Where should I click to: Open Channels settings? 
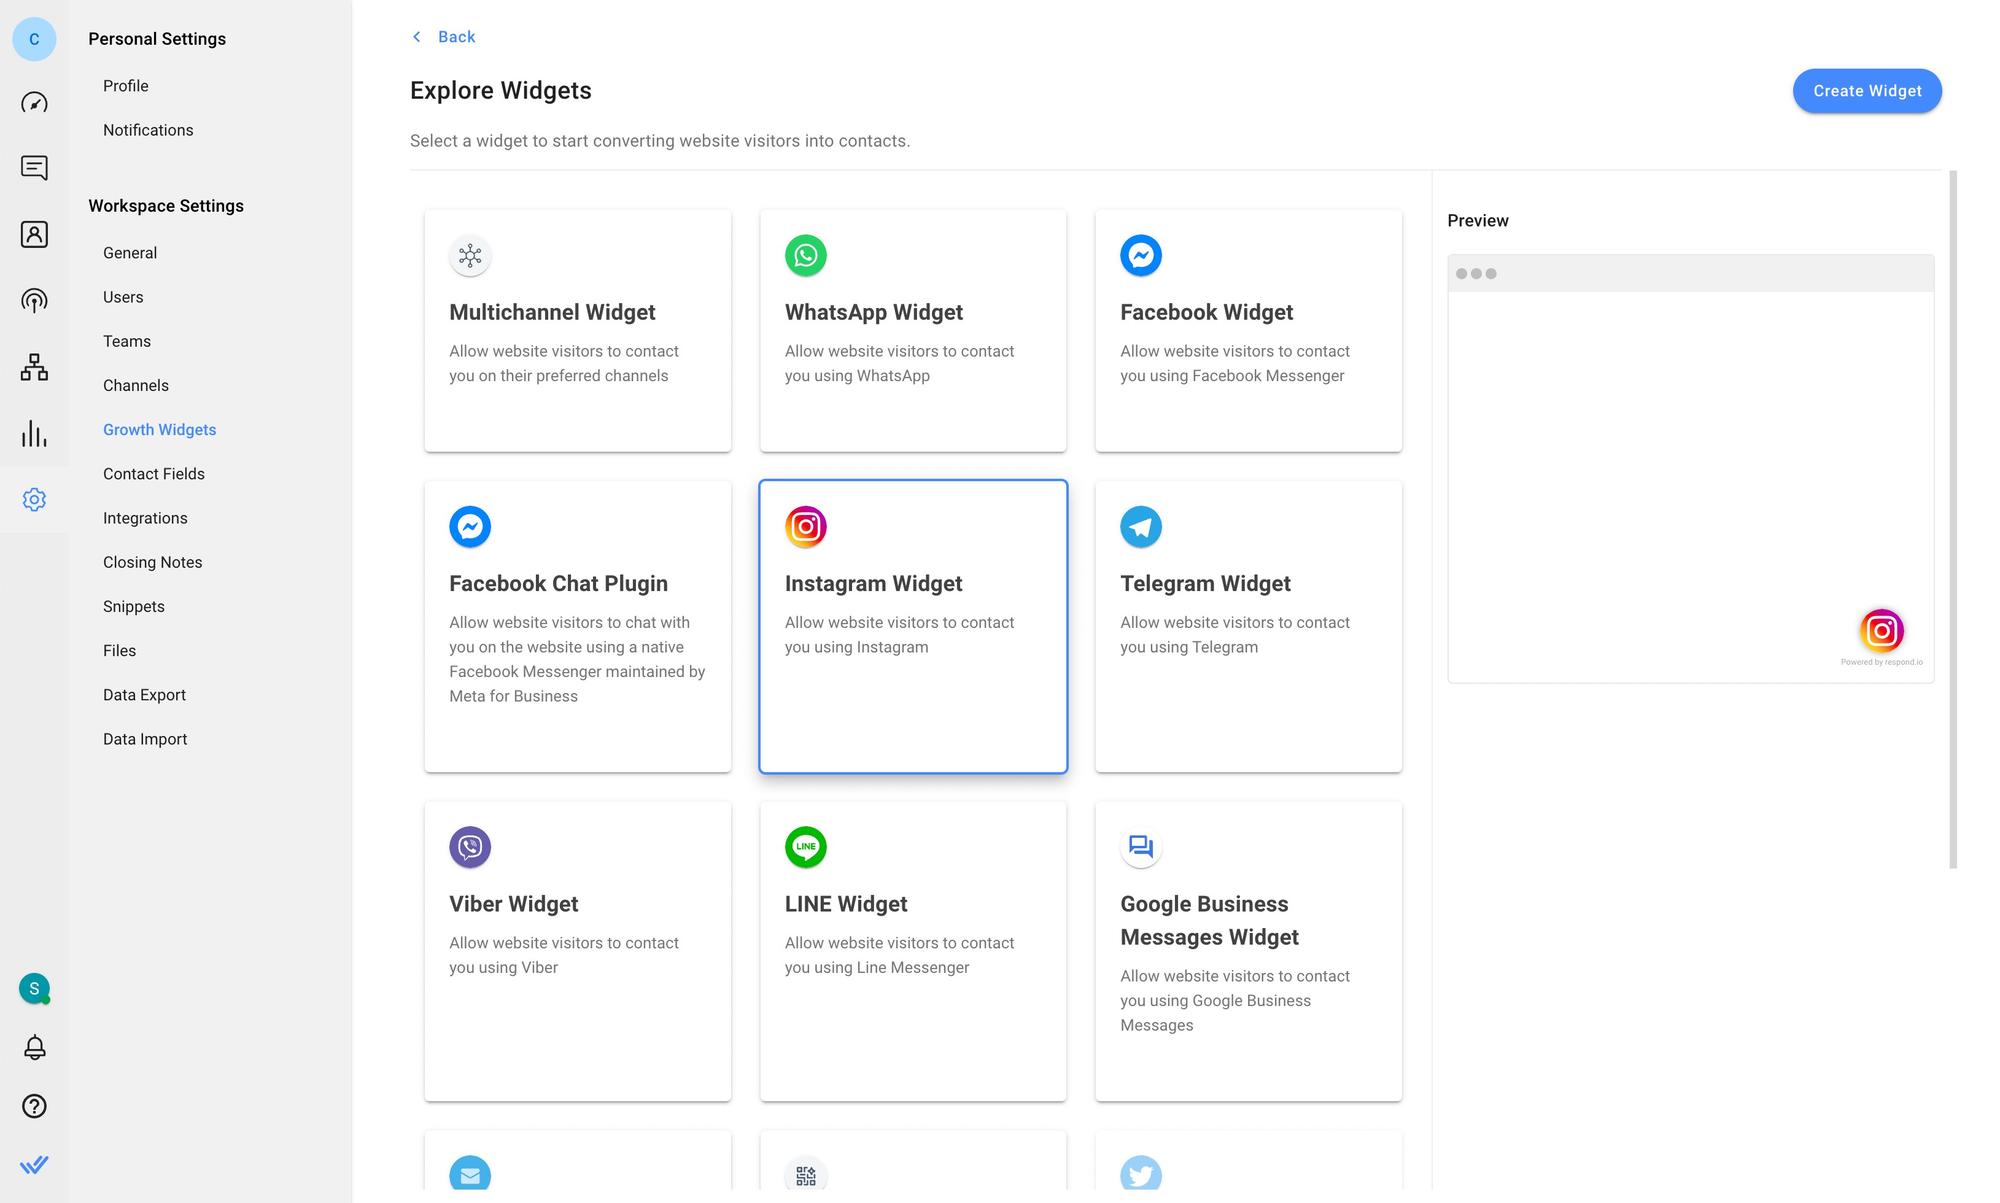click(136, 385)
